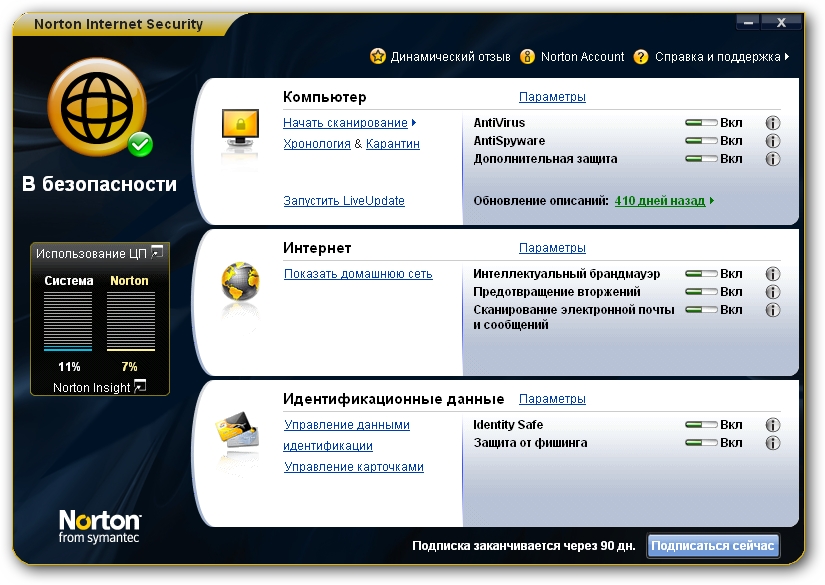Show info for Сканирование электронной почты
Image resolution: width=825 pixels, height=585 pixels.
click(772, 310)
